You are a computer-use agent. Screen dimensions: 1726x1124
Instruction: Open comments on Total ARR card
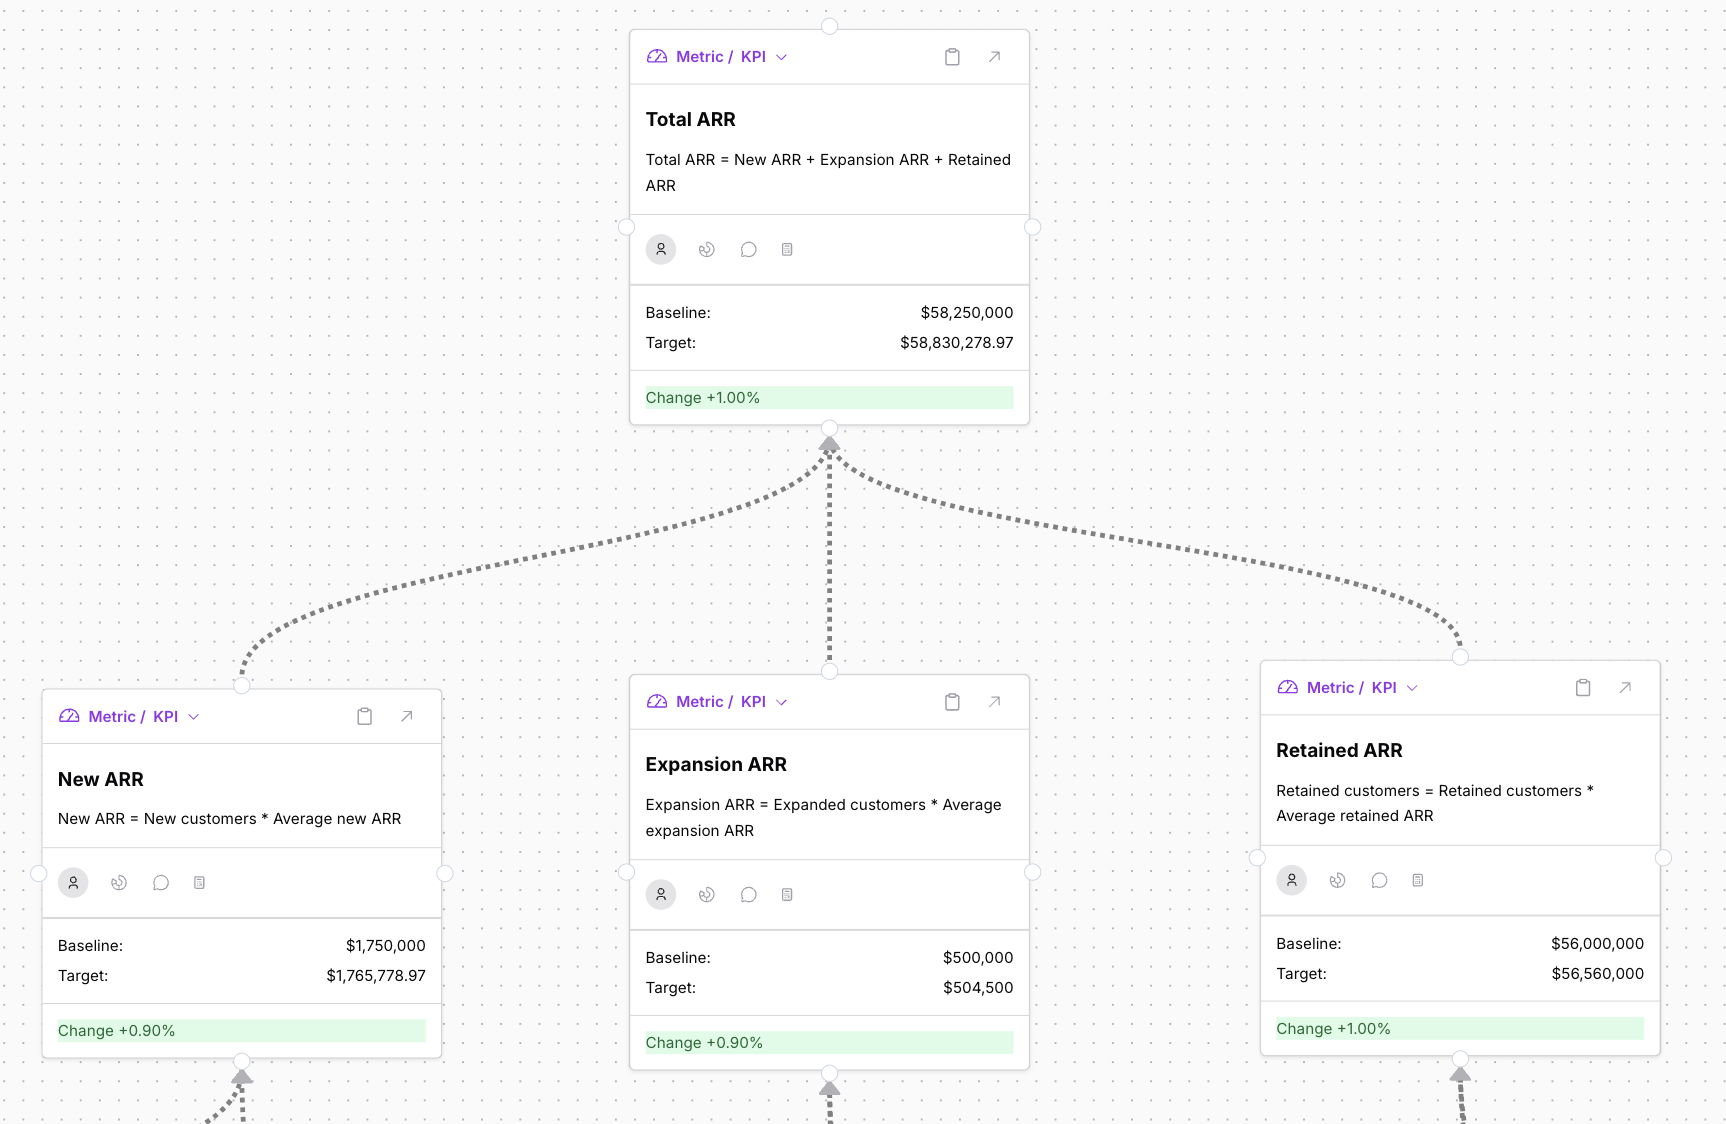coord(748,250)
